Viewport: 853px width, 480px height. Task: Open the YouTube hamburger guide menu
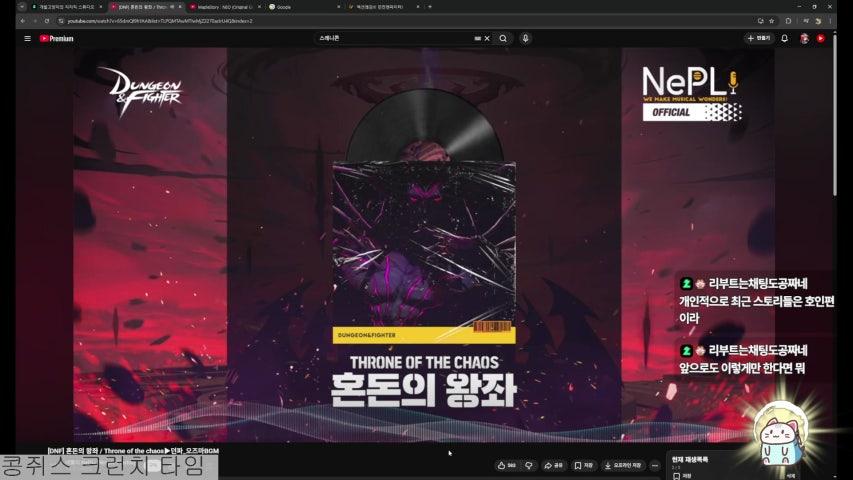(27, 39)
